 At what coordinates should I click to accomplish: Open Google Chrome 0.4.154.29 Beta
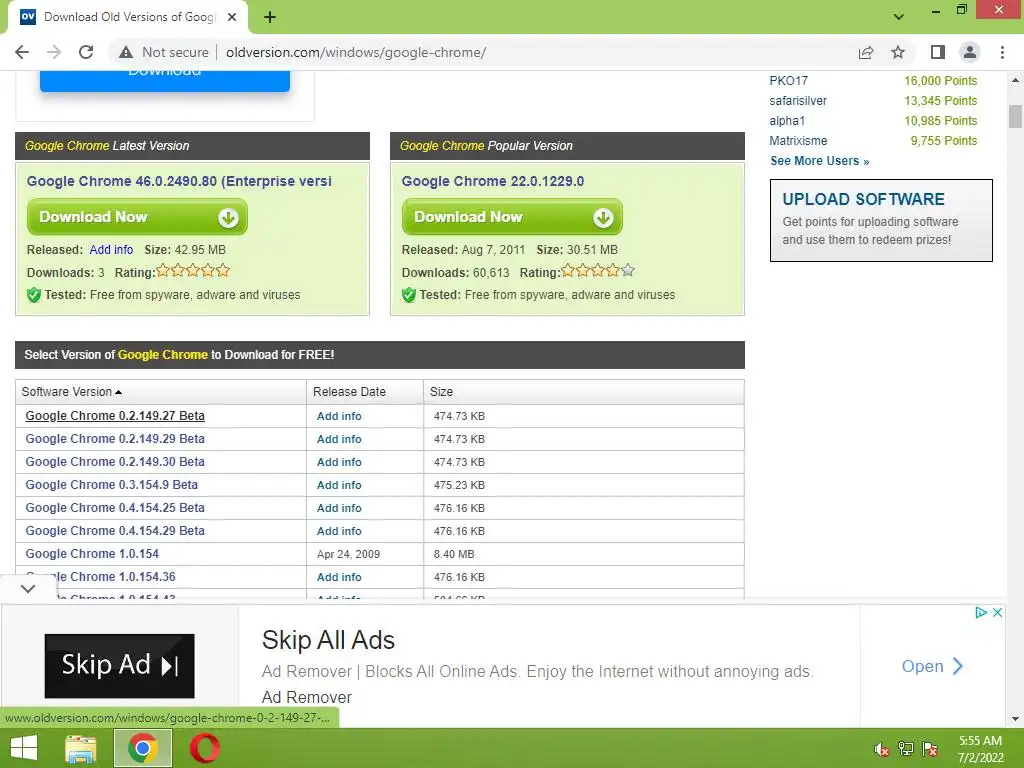[115, 531]
